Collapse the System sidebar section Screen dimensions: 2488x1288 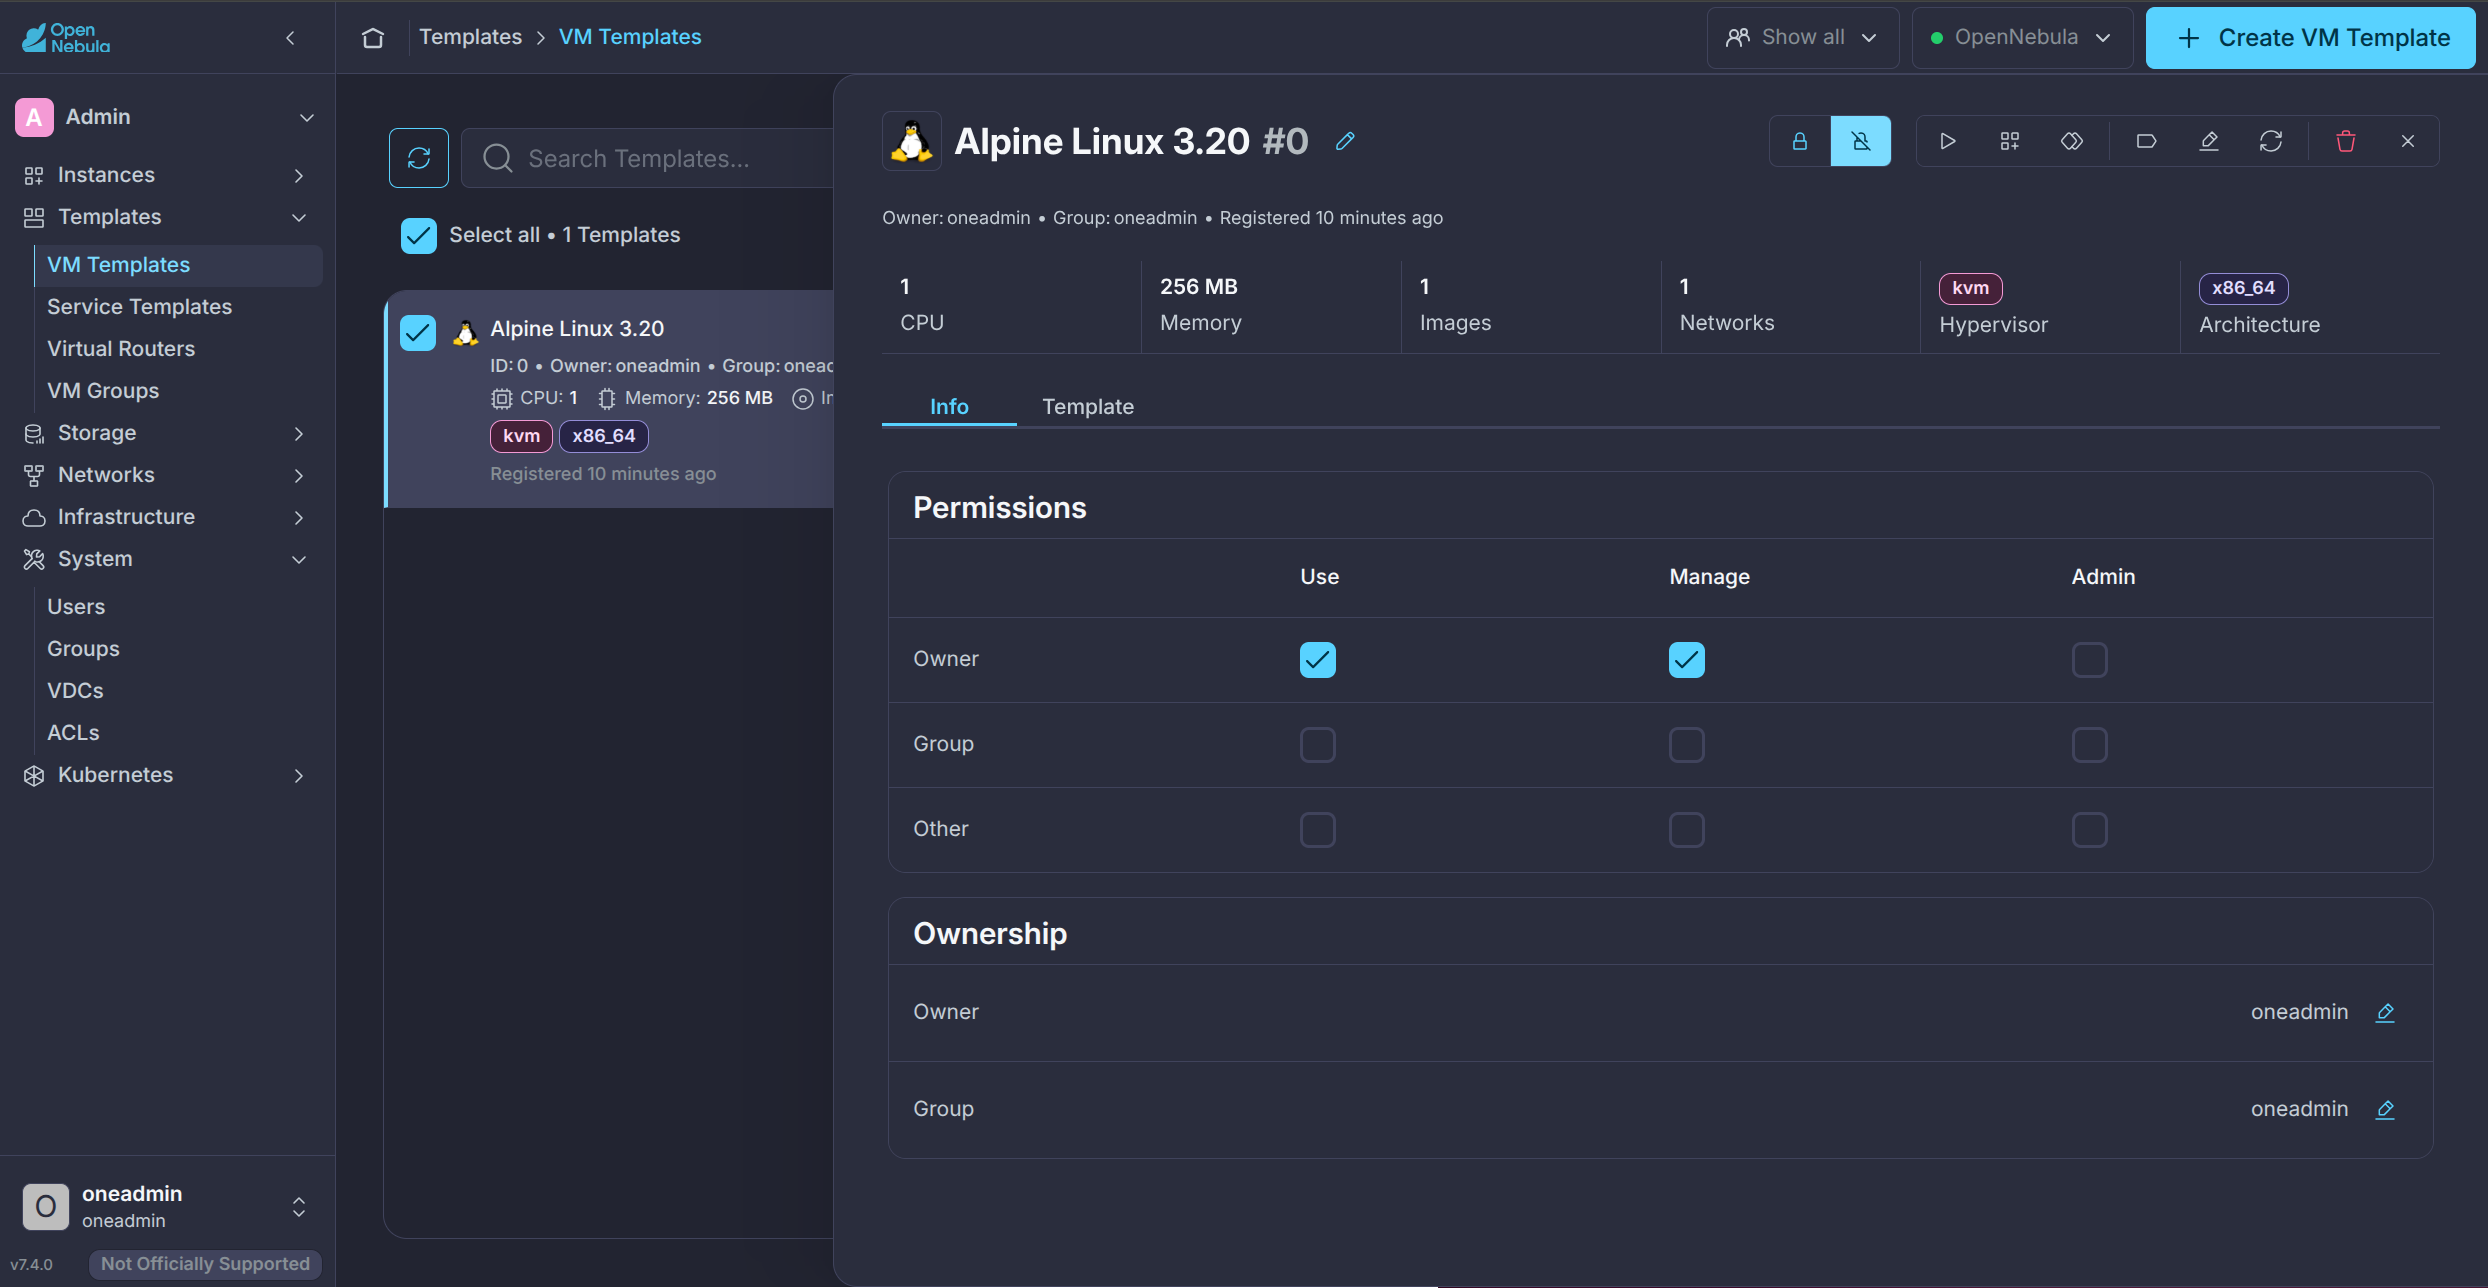[167, 559]
